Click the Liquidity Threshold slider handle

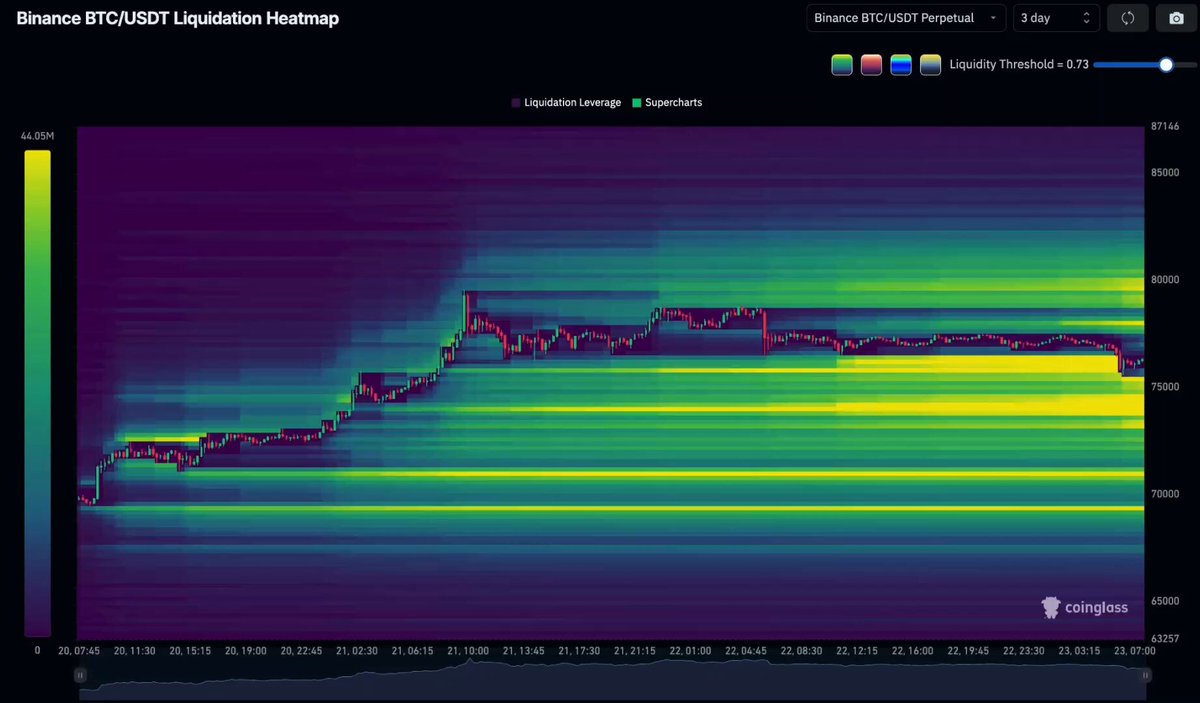click(1166, 65)
